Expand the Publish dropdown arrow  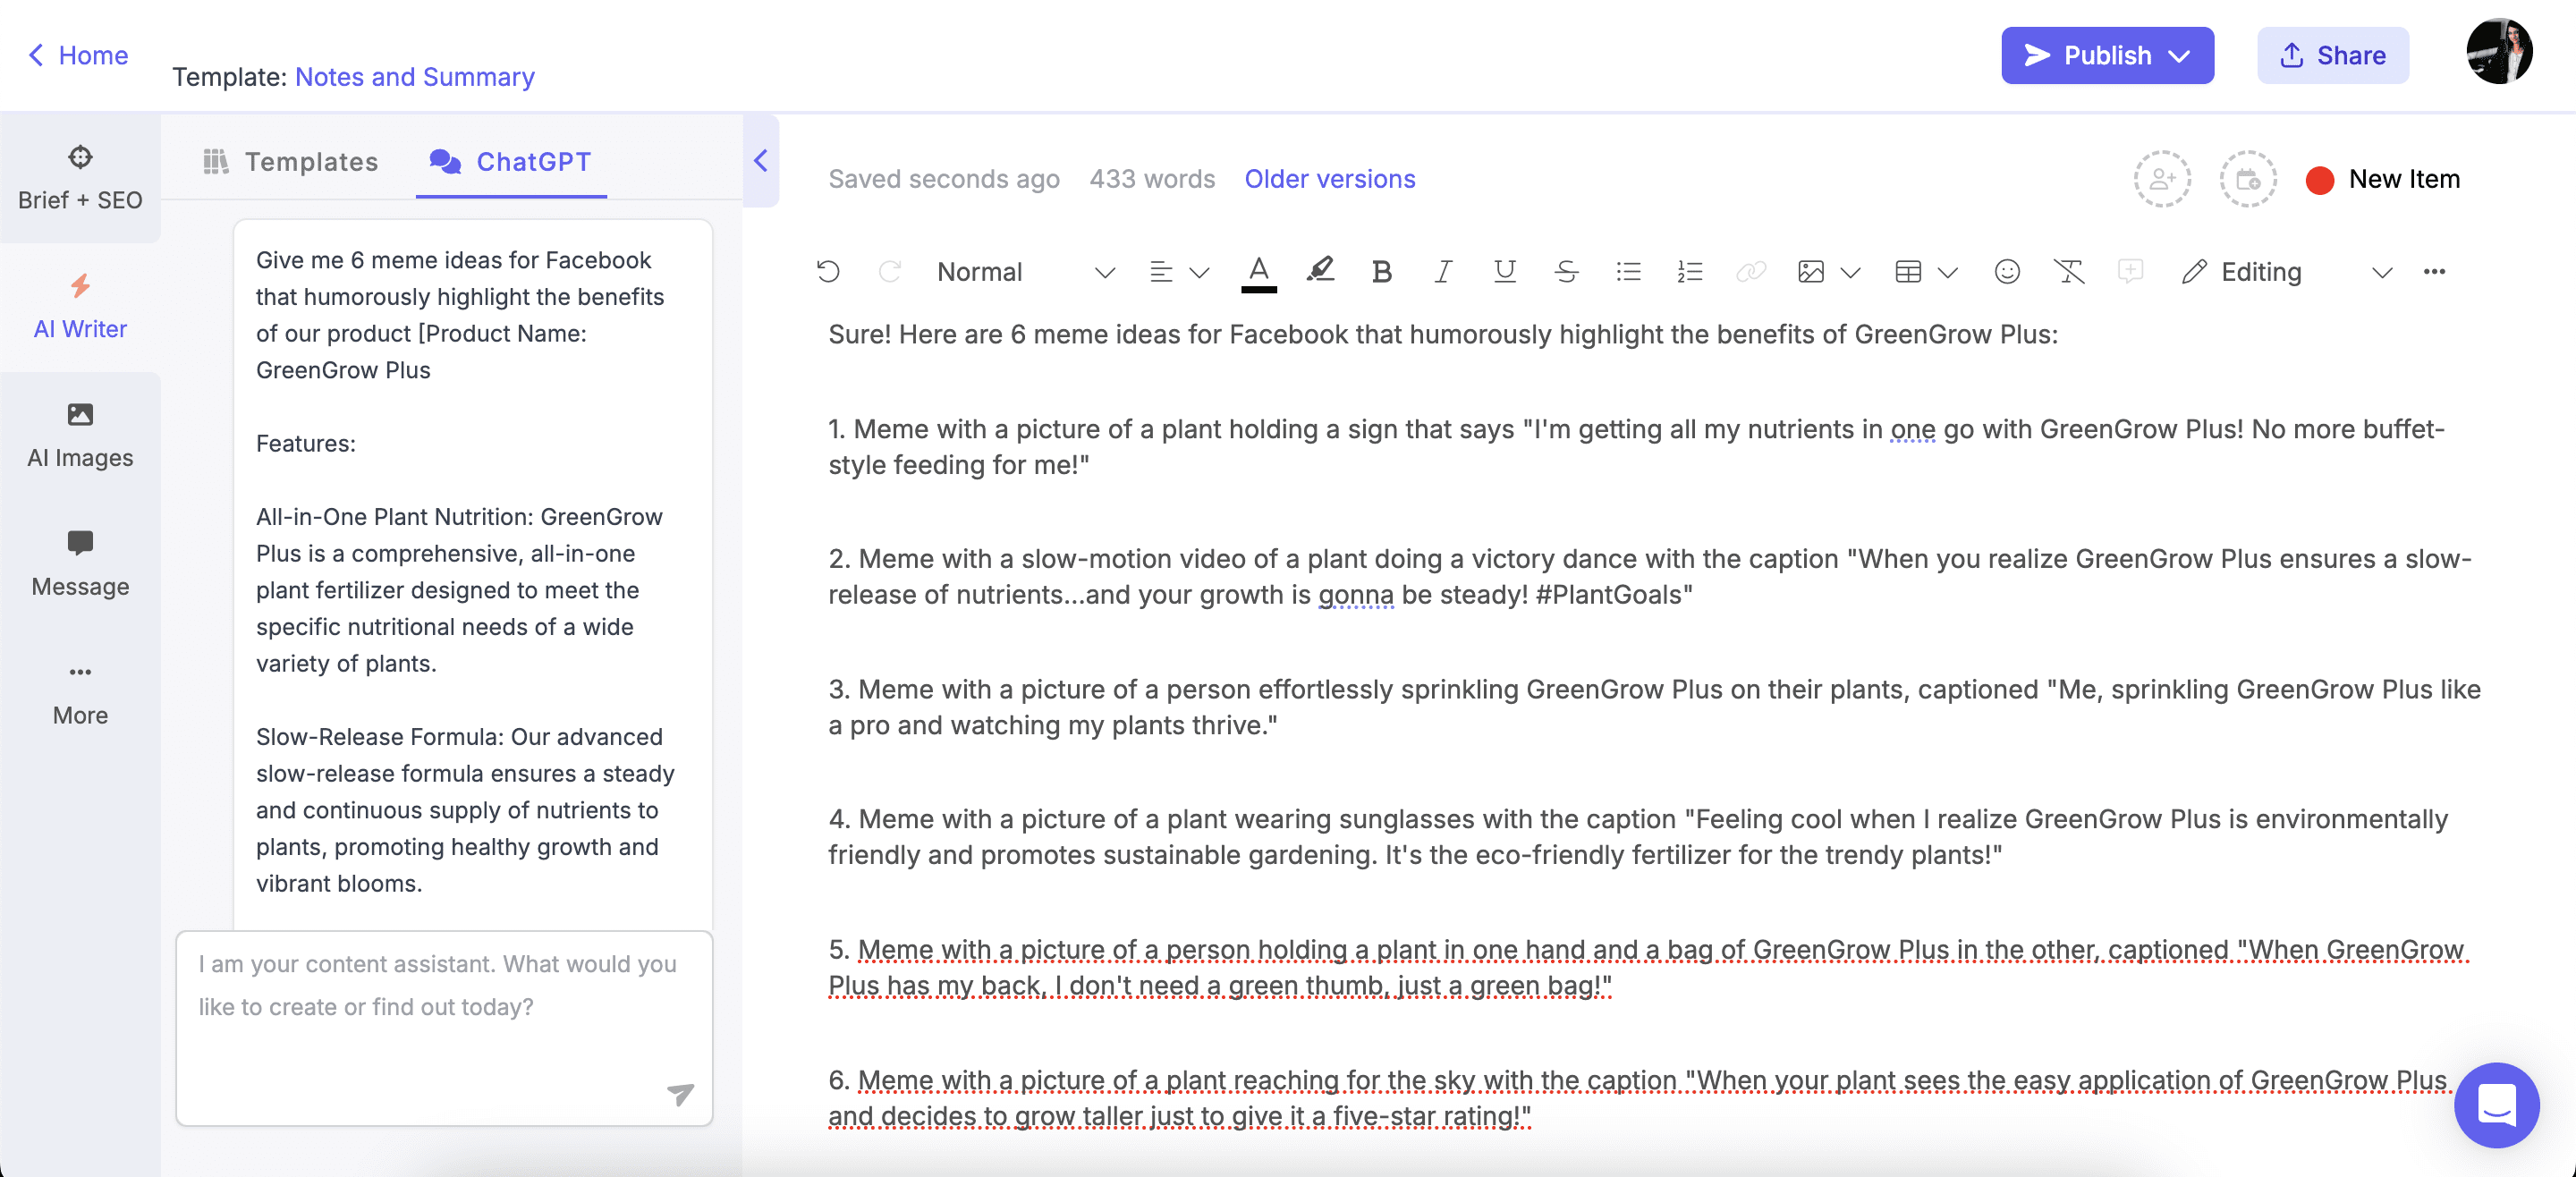(2181, 56)
